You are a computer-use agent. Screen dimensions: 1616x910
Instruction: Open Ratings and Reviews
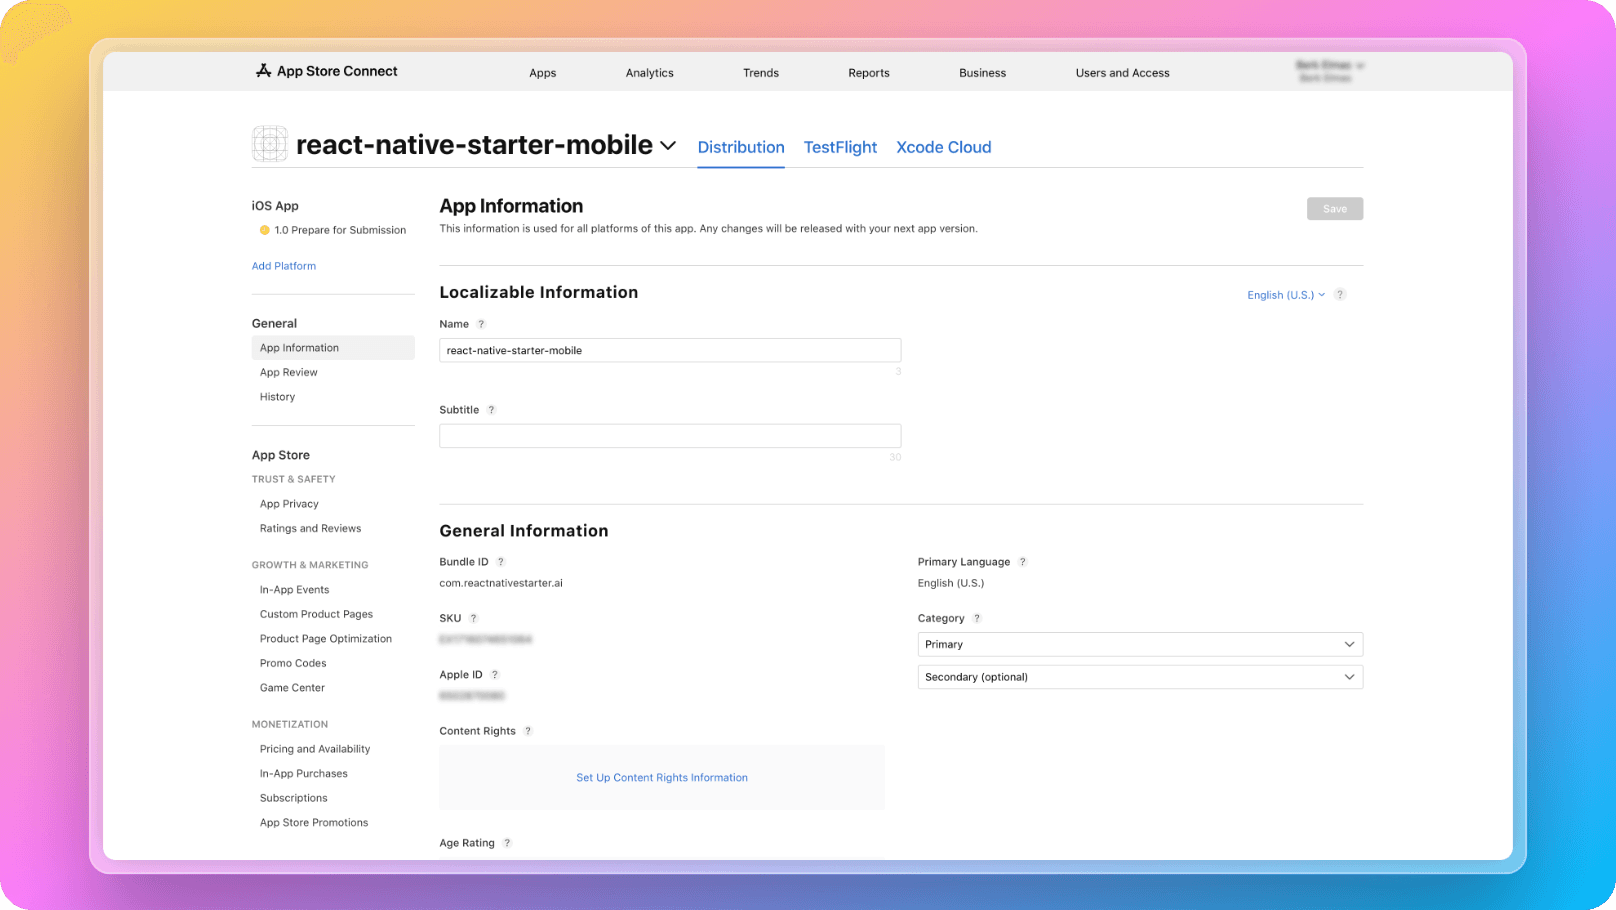pyautogui.click(x=310, y=528)
